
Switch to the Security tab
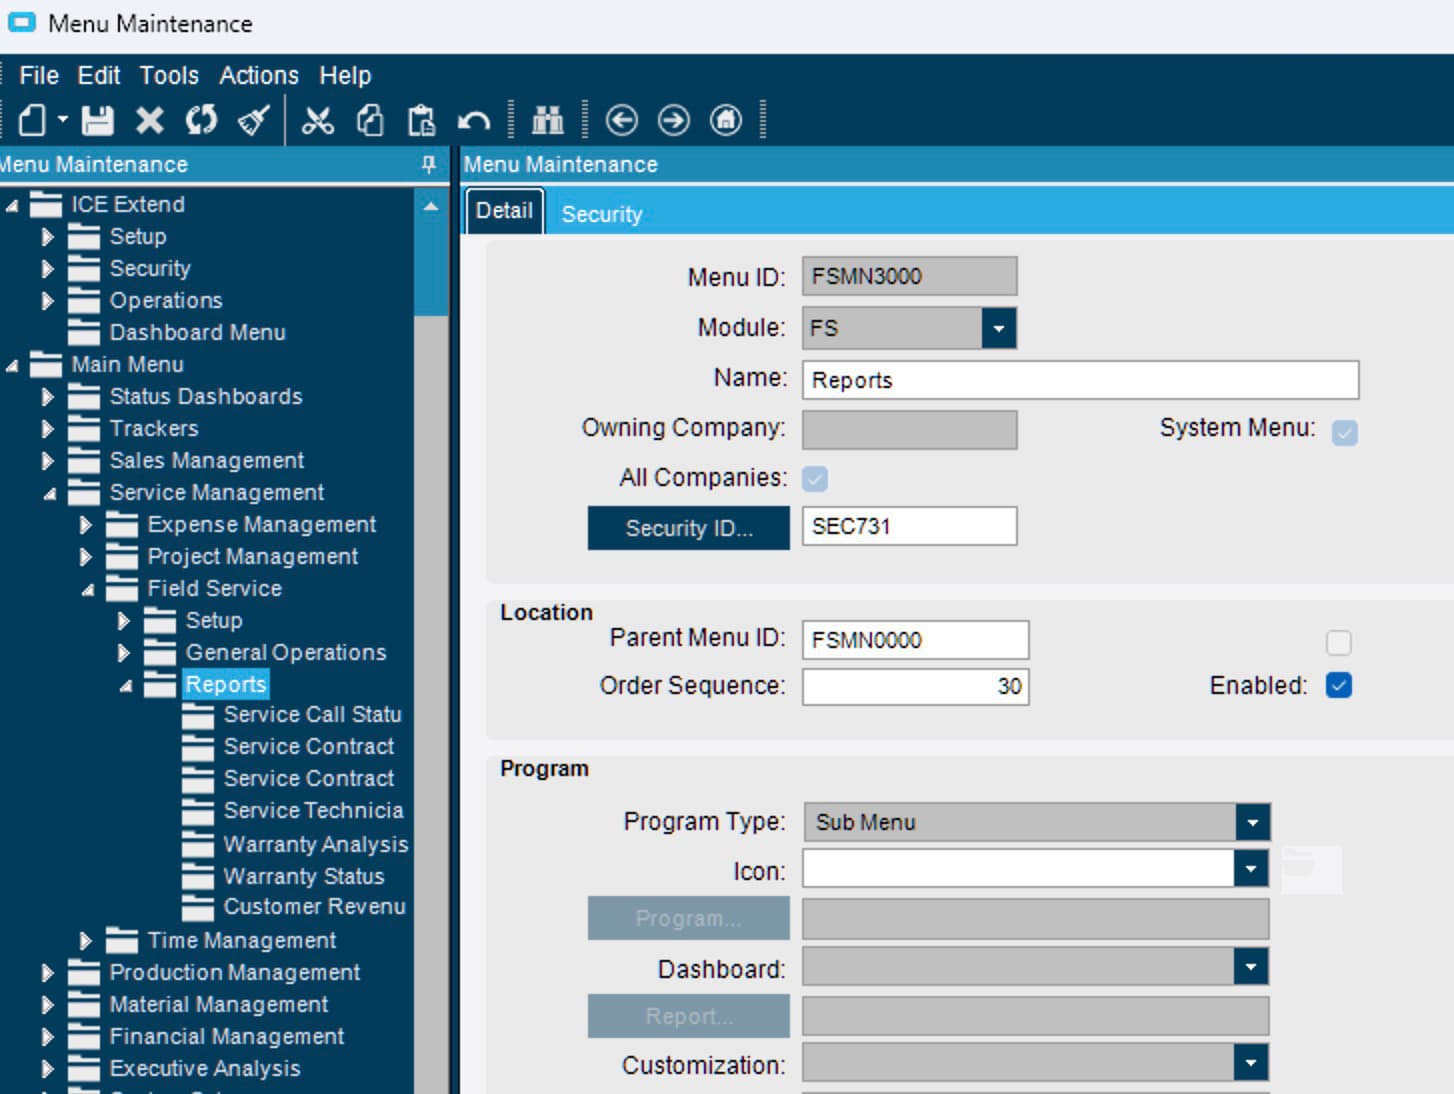[602, 213]
